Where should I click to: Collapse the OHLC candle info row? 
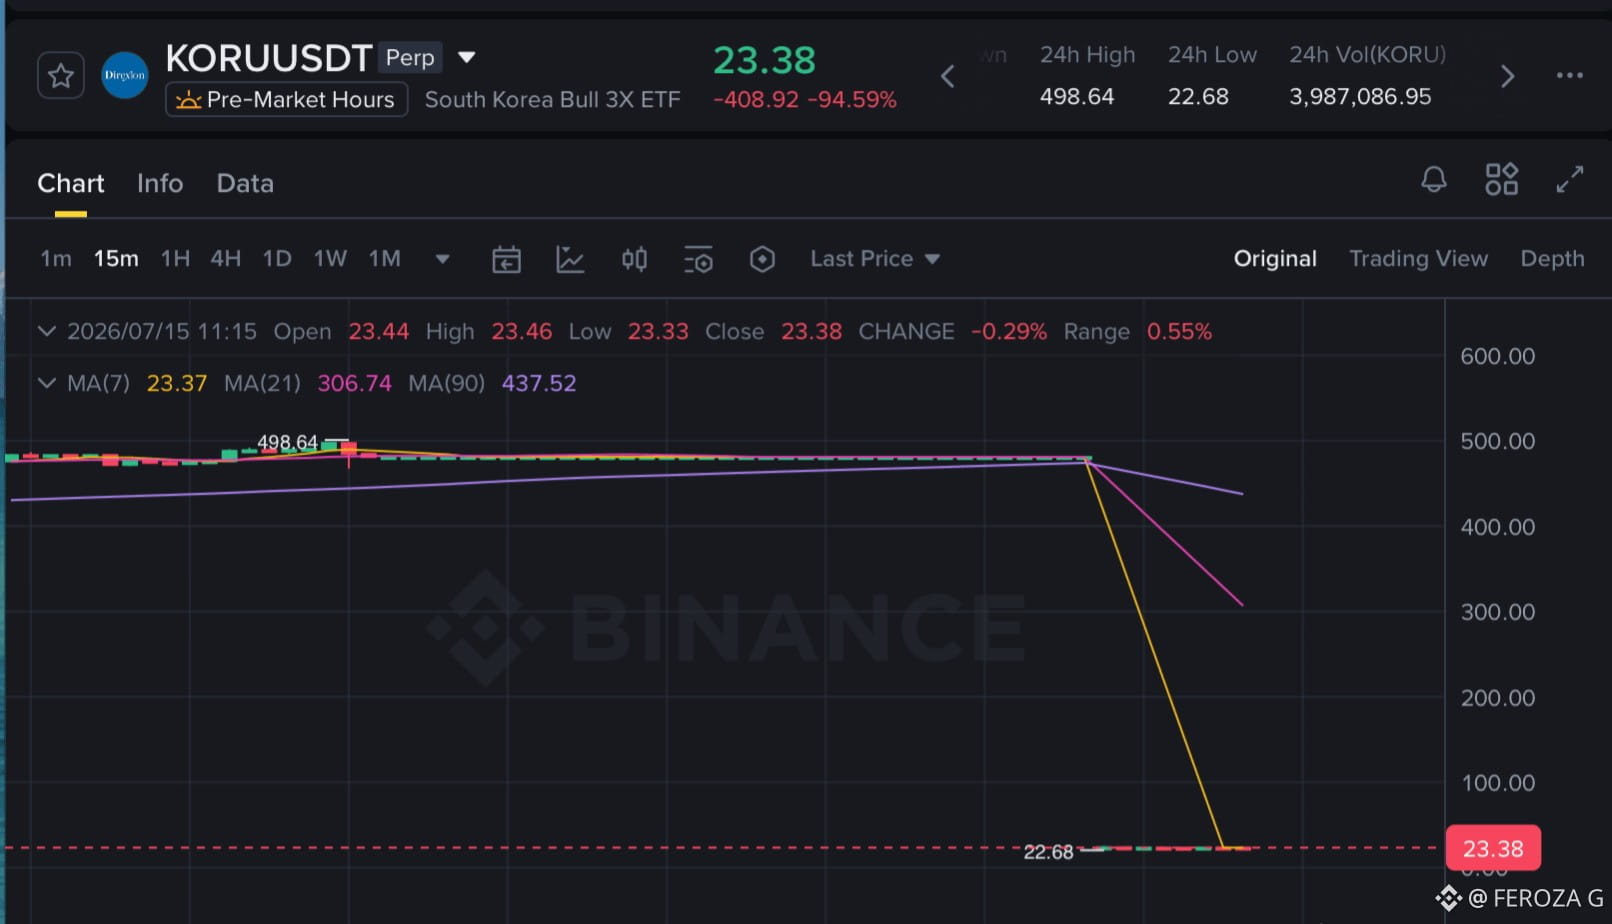click(46, 331)
